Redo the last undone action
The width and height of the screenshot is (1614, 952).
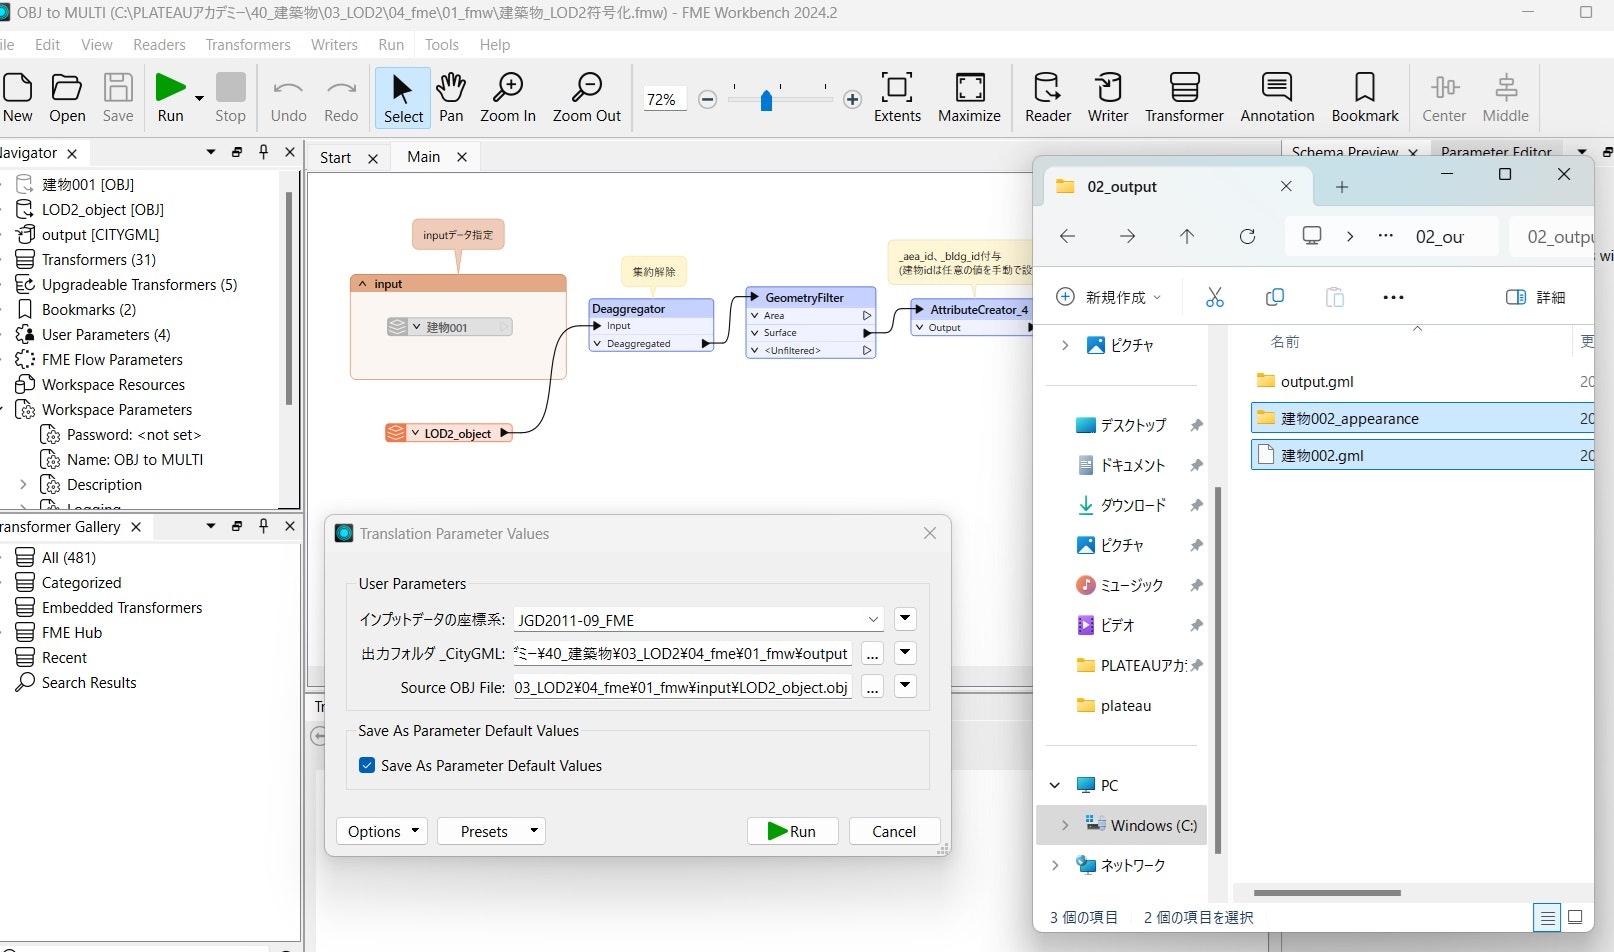coord(341,98)
